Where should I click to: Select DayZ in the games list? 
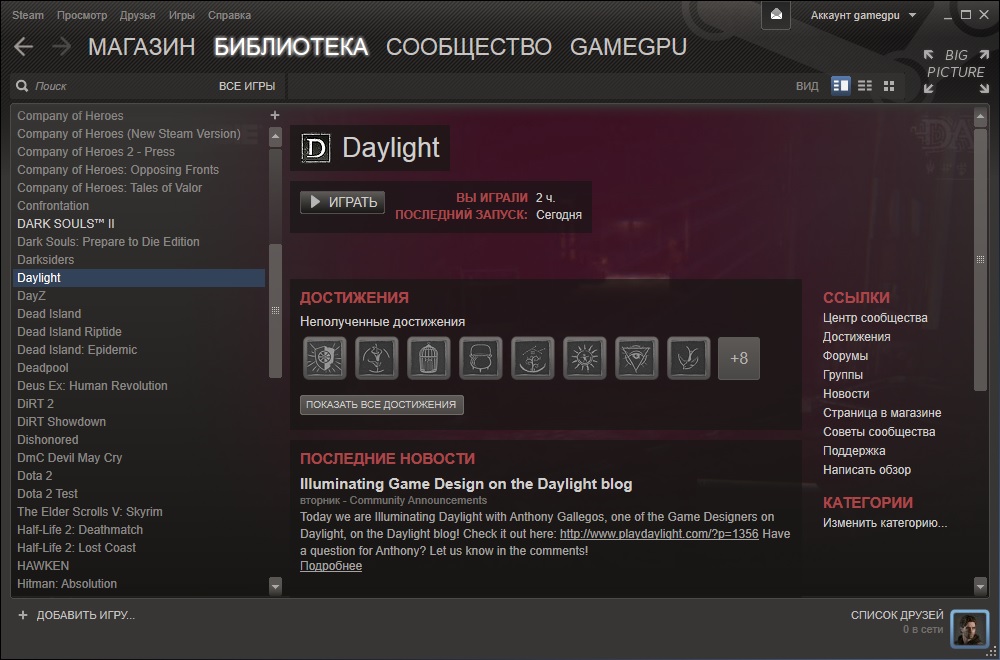pyautogui.click(x=138, y=296)
